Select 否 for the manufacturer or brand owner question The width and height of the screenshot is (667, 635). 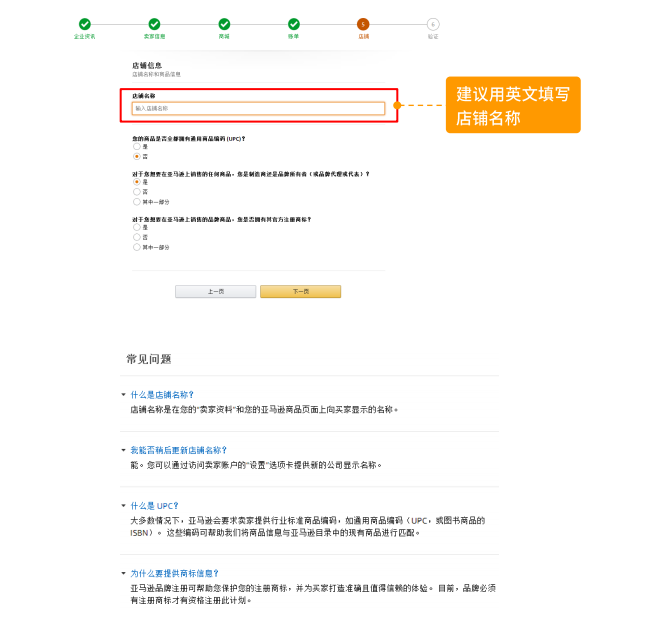(136, 190)
